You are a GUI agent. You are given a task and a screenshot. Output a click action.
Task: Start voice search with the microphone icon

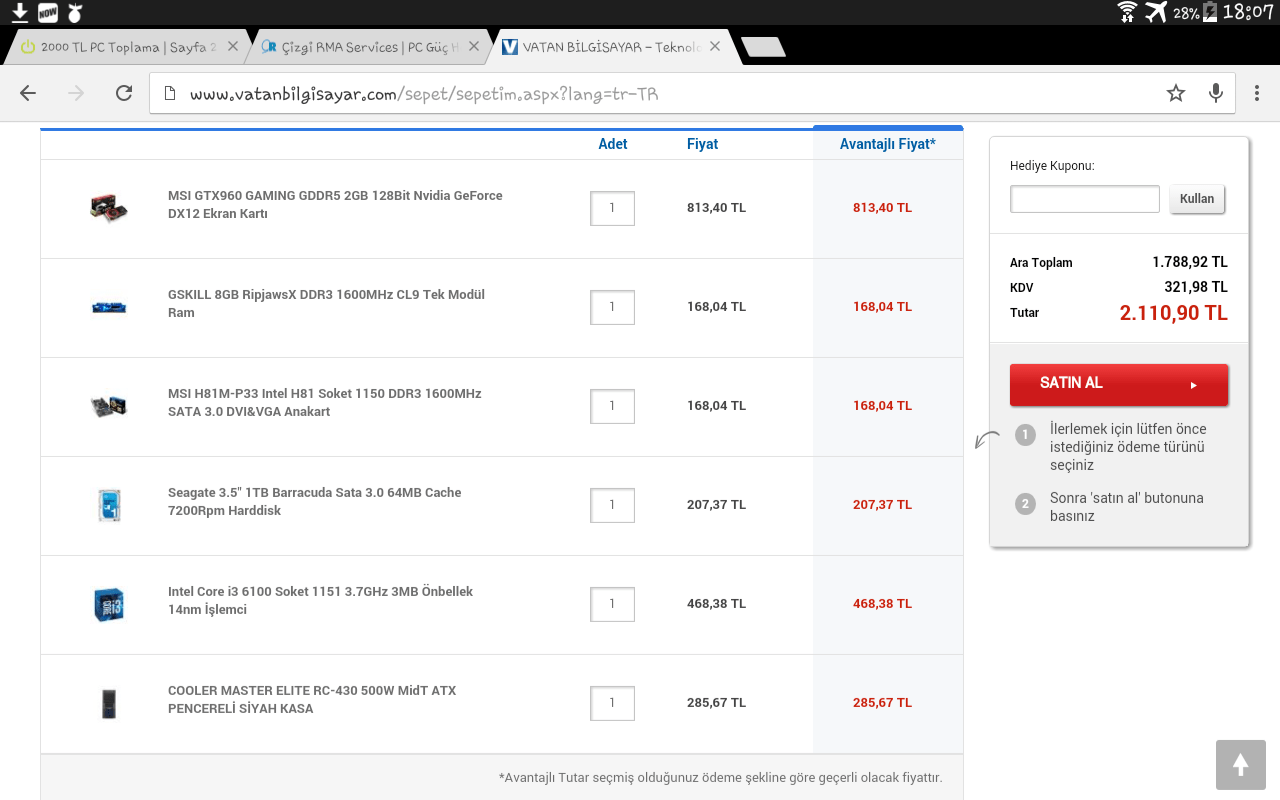1216,93
